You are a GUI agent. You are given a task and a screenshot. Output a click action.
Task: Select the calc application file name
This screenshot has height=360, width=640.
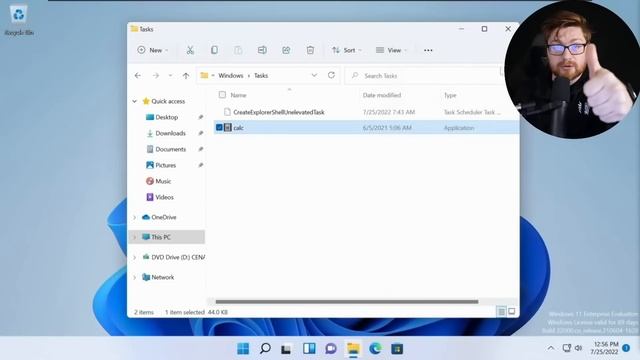[x=238, y=128]
